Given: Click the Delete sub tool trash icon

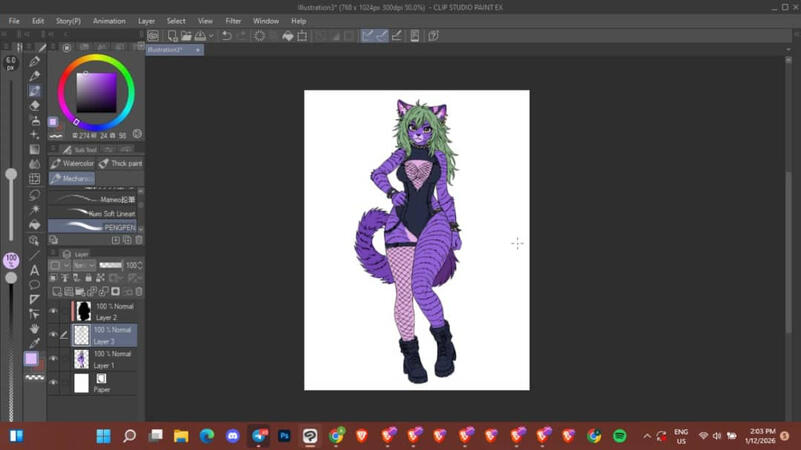Looking at the screenshot, I should [x=139, y=240].
